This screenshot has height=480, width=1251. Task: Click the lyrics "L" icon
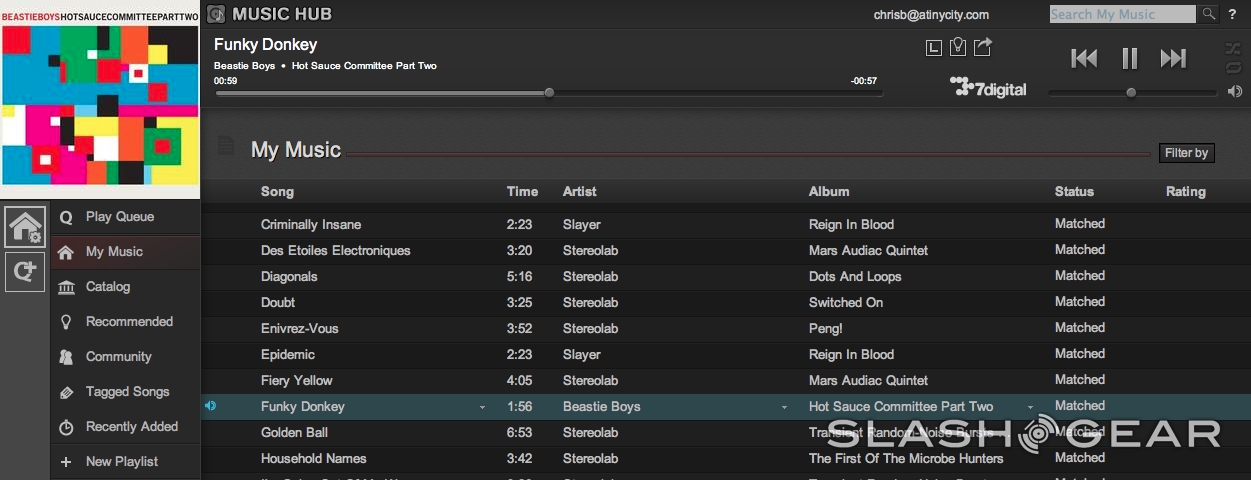point(933,47)
